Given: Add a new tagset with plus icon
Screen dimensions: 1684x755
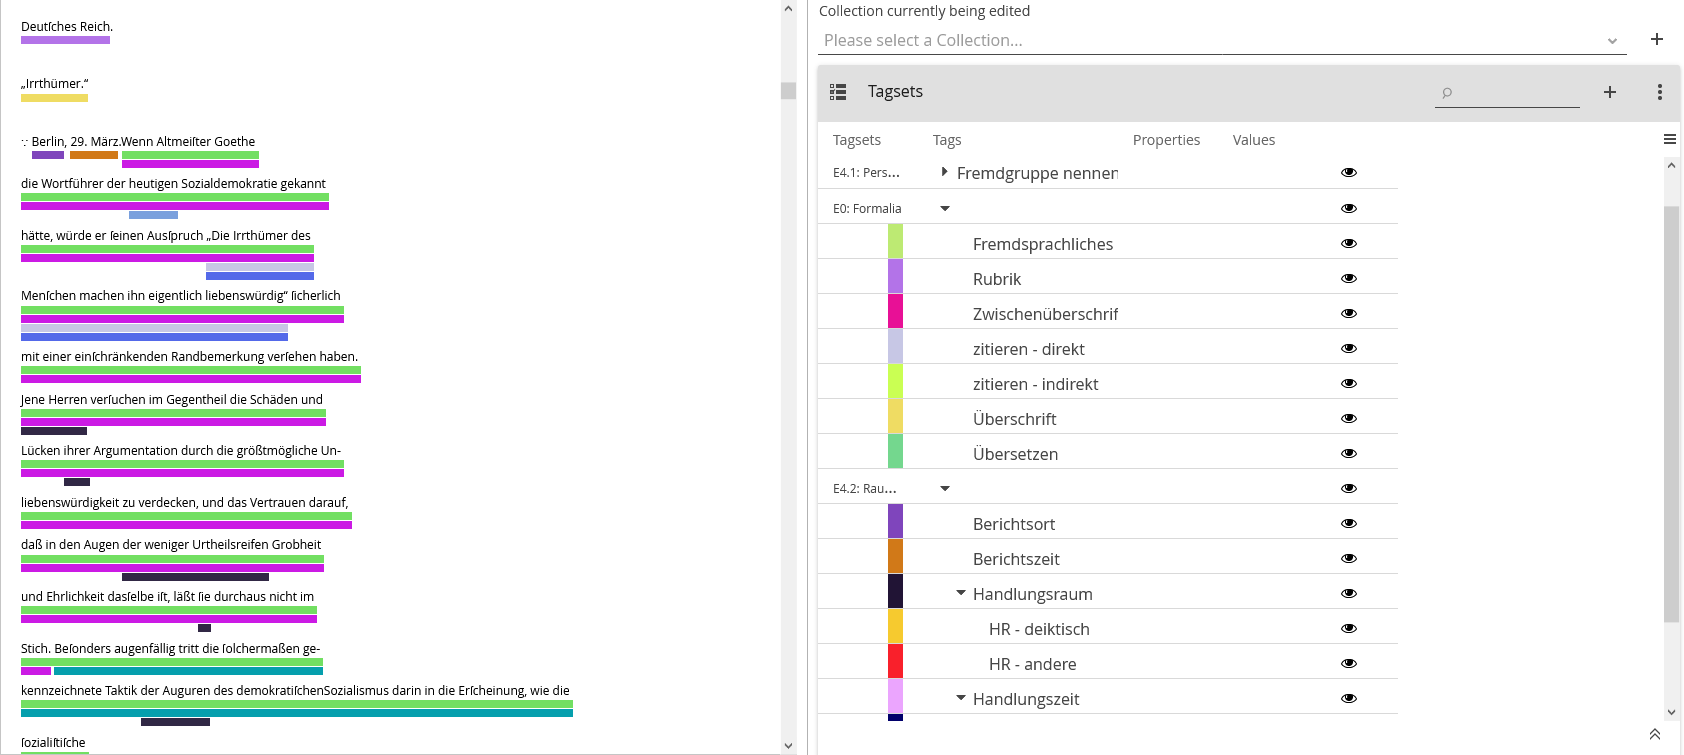Looking at the screenshot, I should [1610, 92].
